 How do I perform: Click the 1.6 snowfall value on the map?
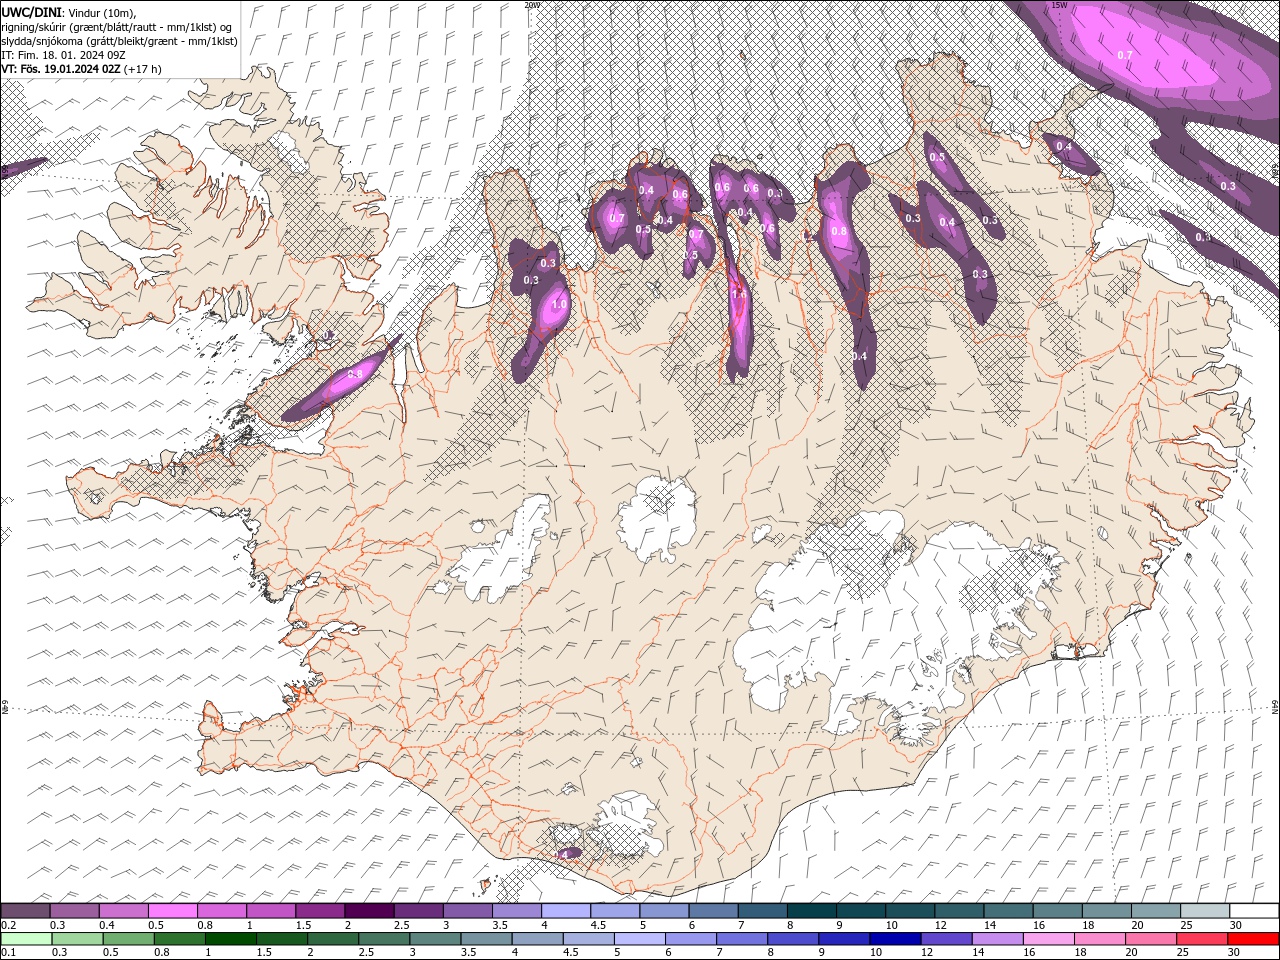coord(739,294)
